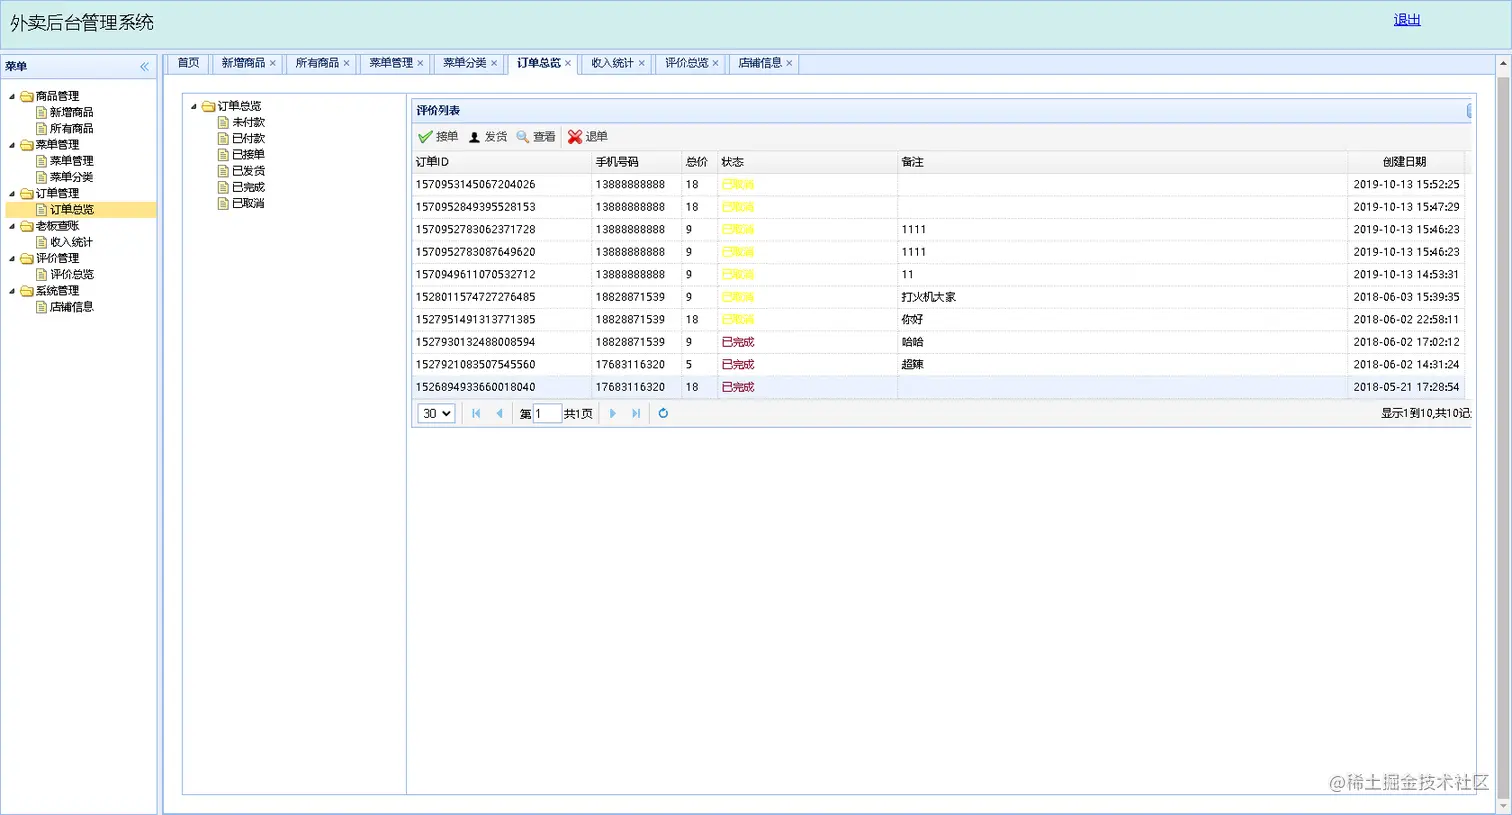Collapse the 评价列表 panel
The height and width of the screenshot is (815, 1512).
point(1469,111)
